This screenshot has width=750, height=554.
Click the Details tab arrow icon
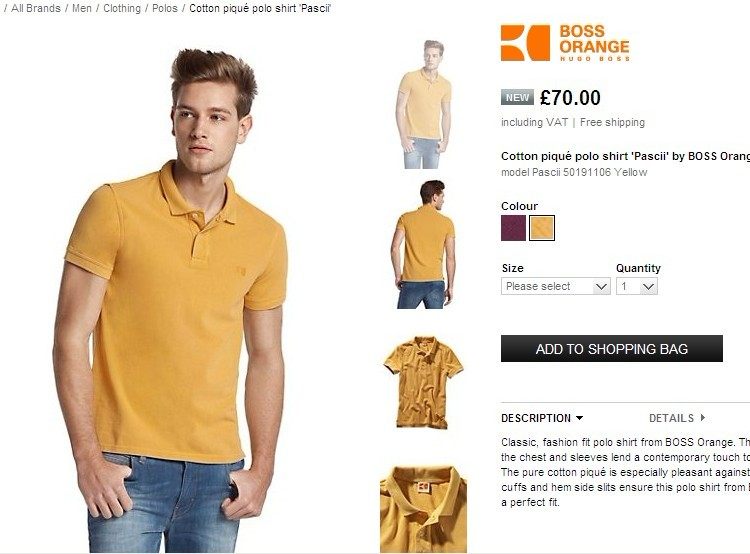703,418
